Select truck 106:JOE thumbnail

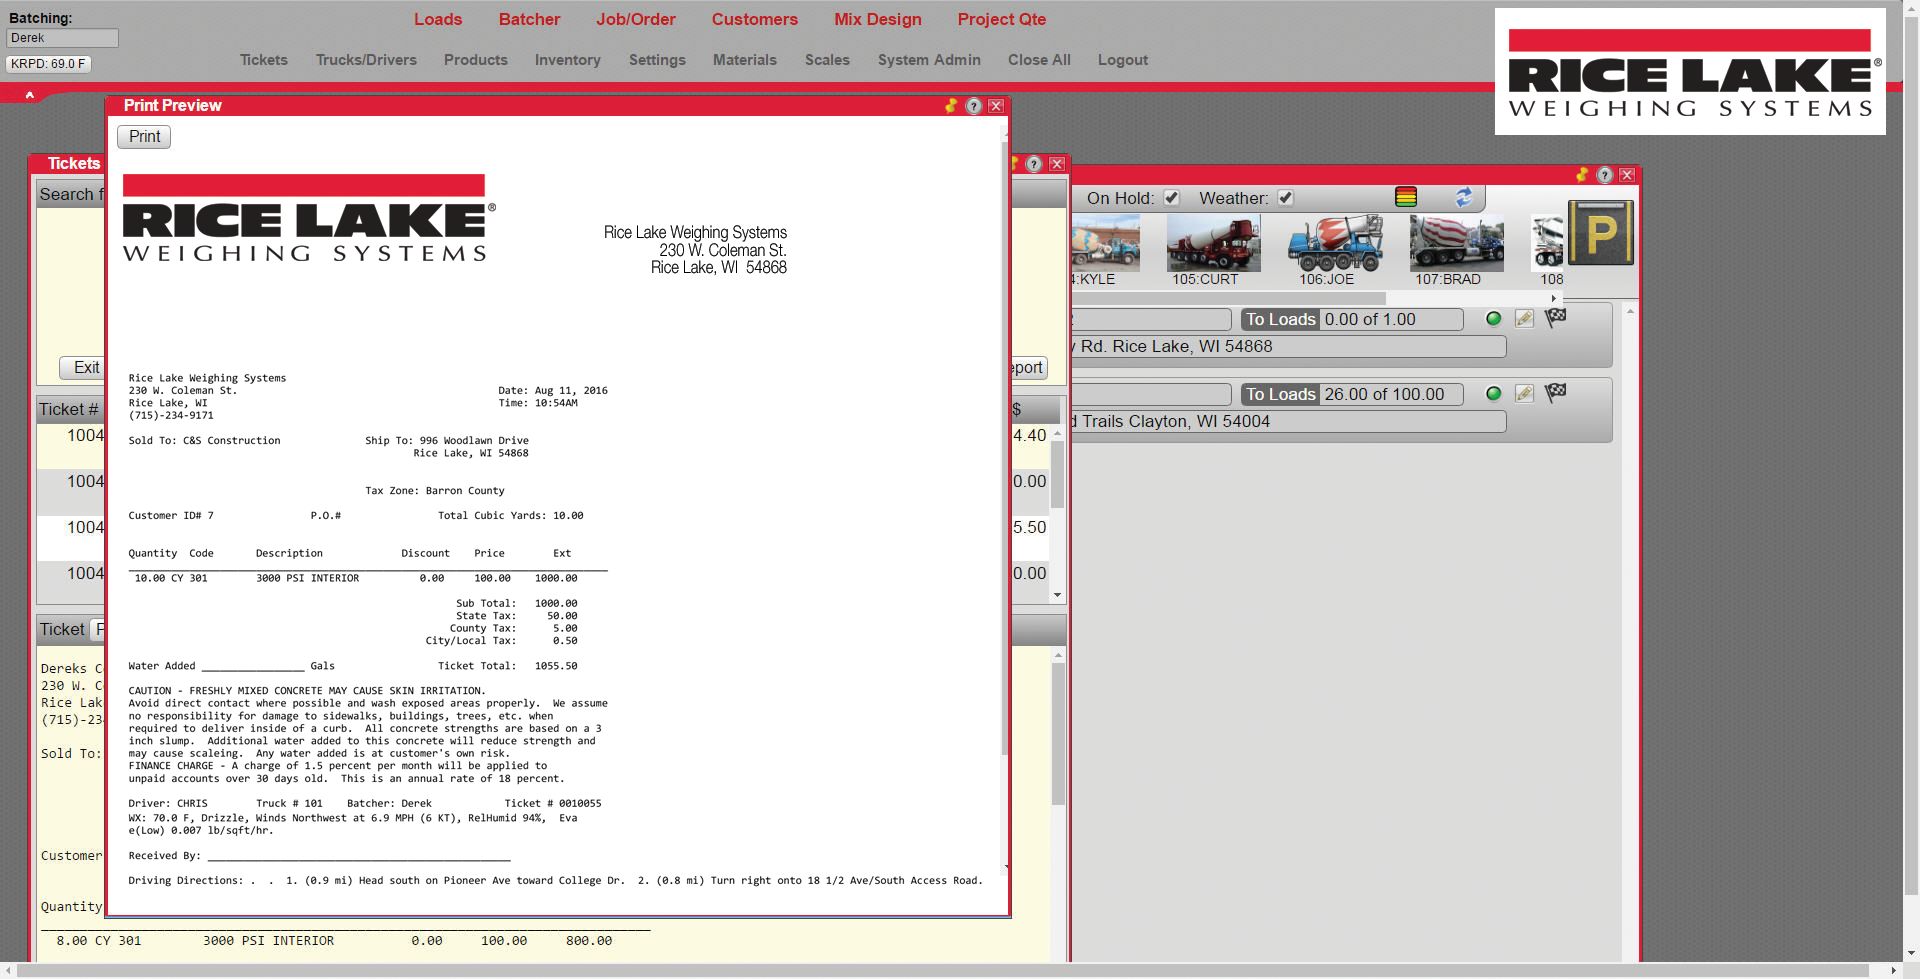point(1335,243)
